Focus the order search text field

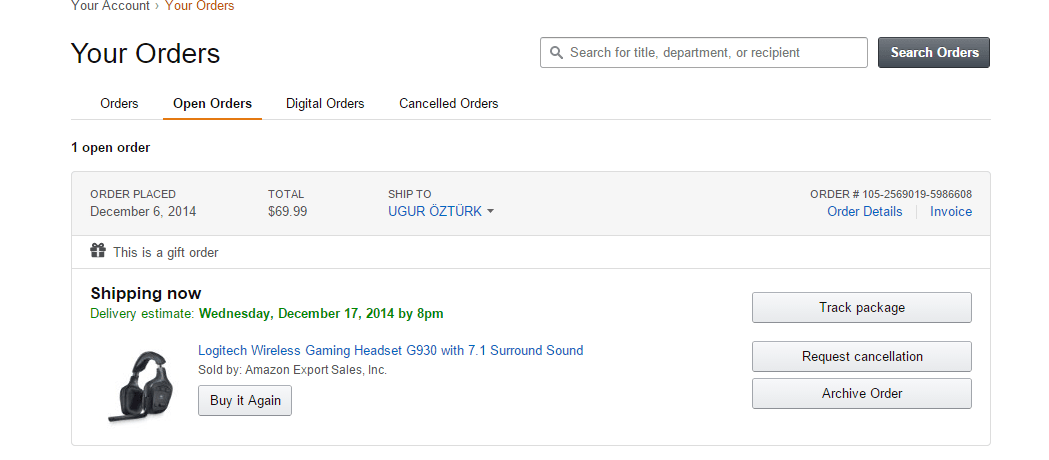710,53
